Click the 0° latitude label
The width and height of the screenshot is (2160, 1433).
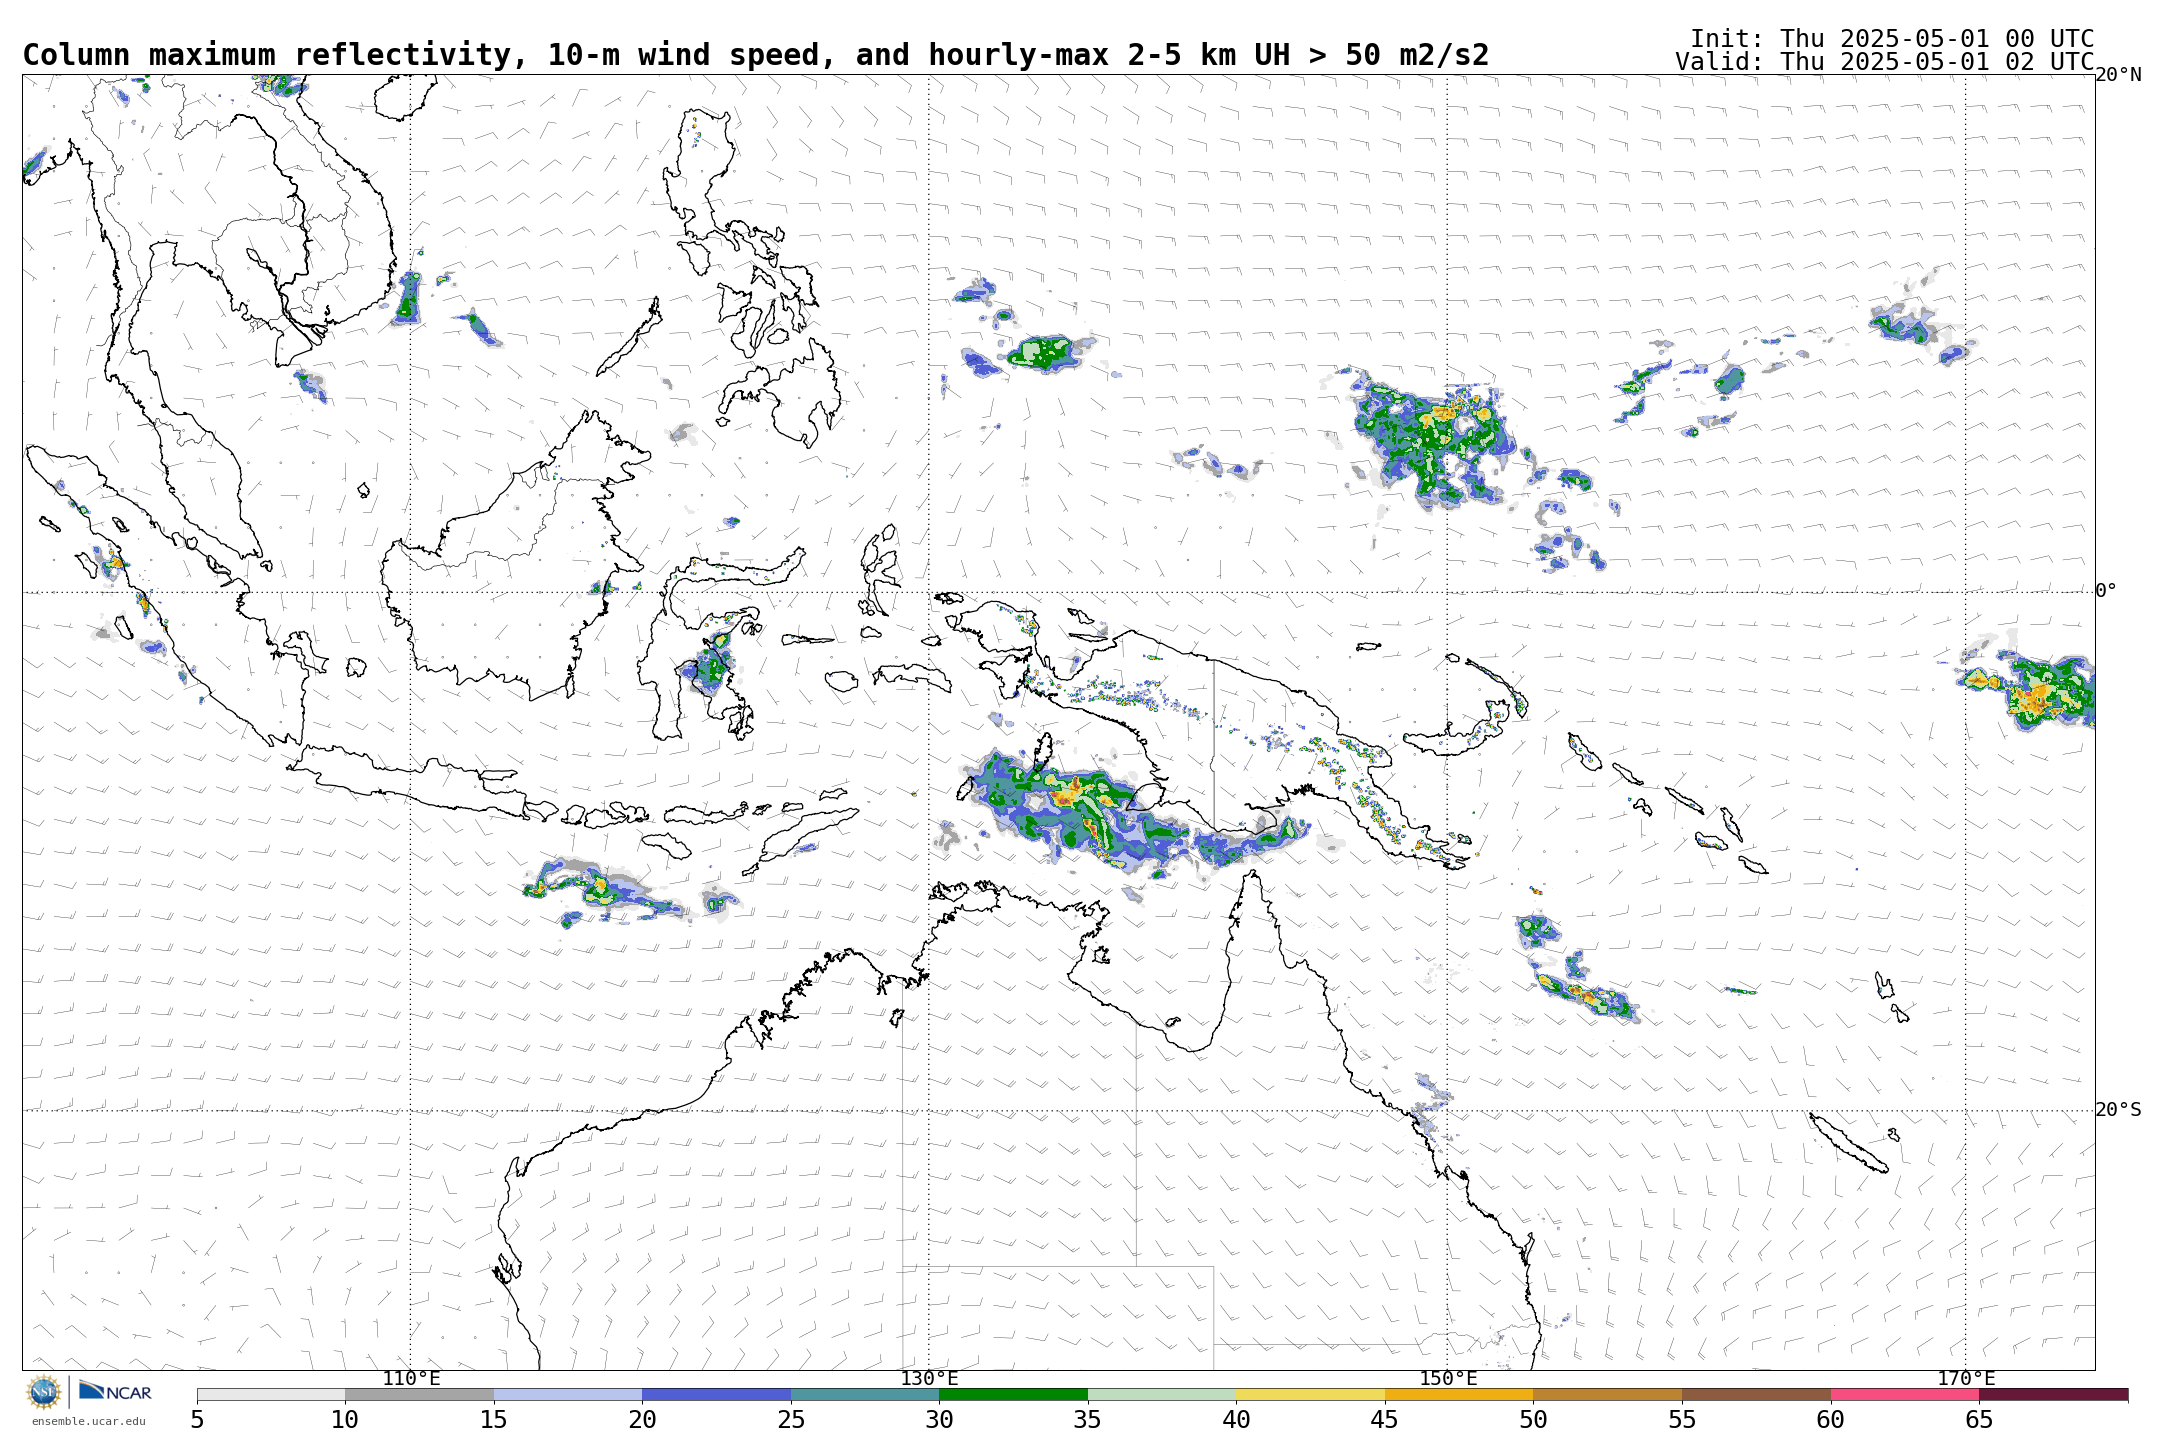tap(2106, 591)
